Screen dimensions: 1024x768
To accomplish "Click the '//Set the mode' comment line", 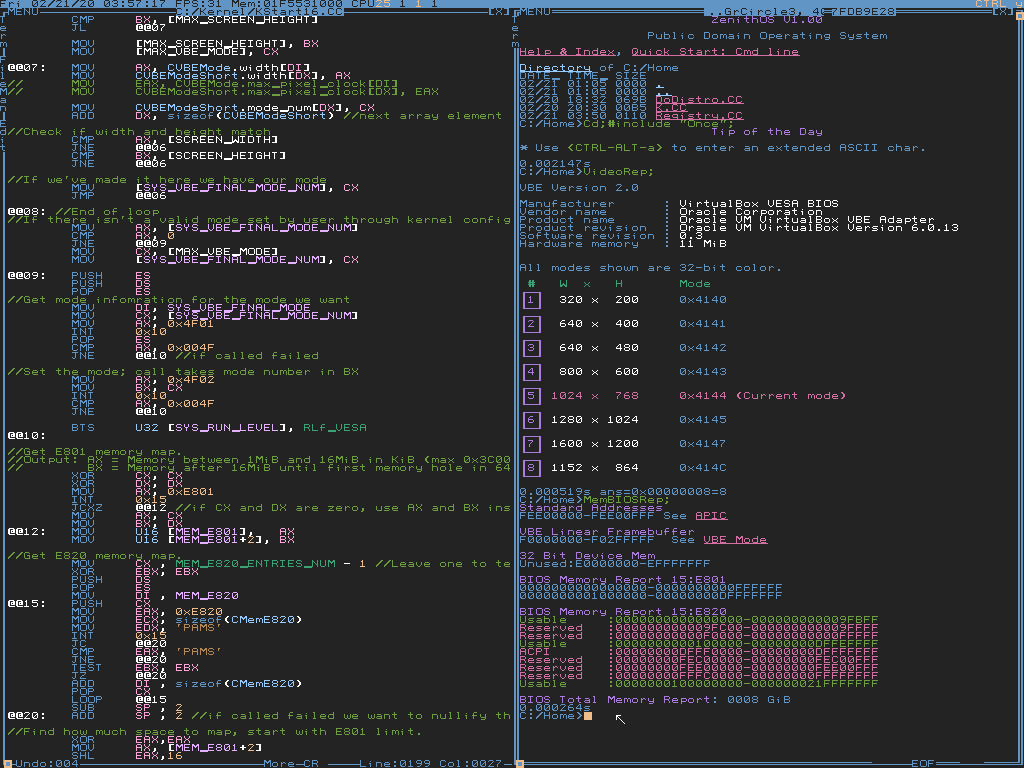I will [x=183, y=372].
